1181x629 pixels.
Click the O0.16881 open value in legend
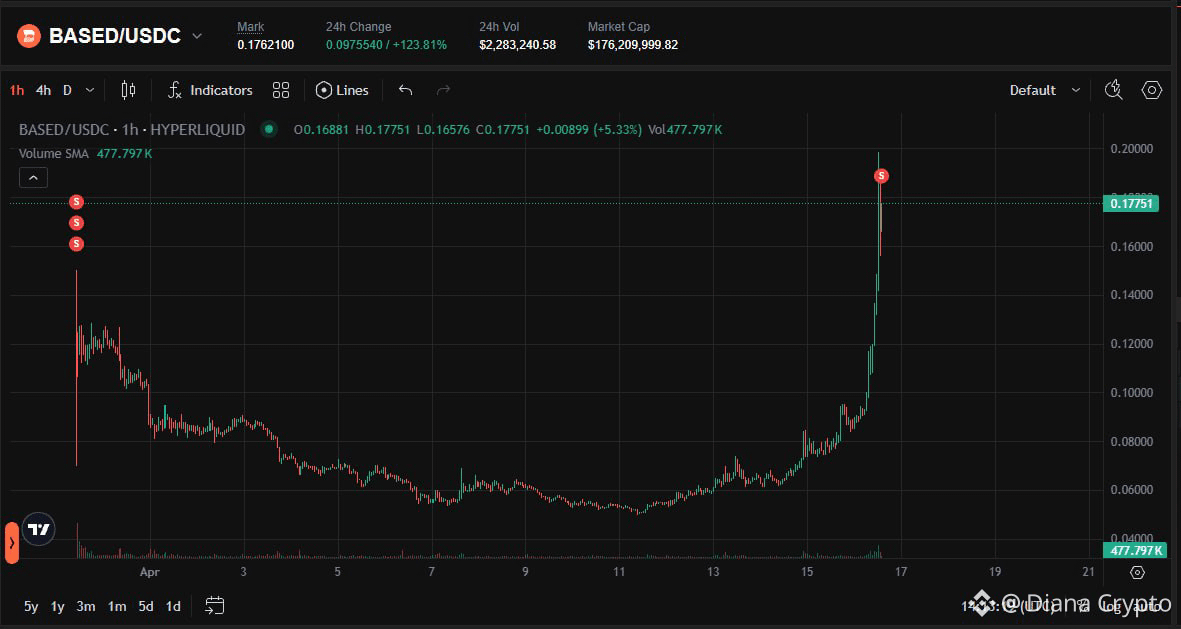(x=321, y=130)
